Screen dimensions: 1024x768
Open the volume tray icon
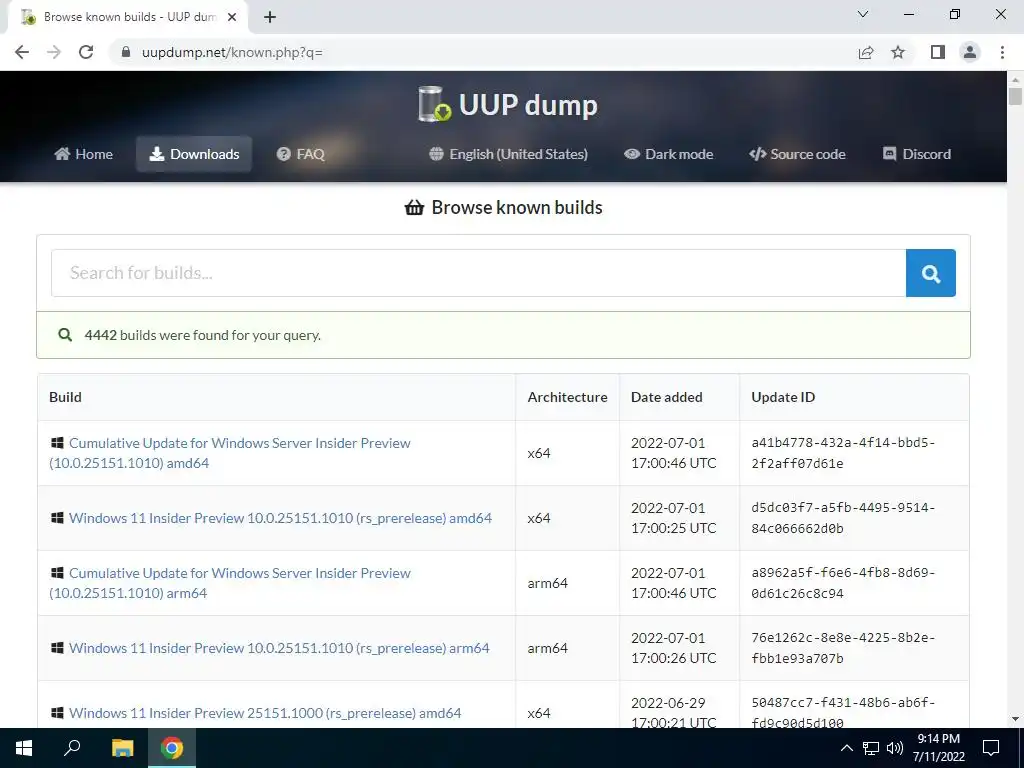[x=895, y=748]
